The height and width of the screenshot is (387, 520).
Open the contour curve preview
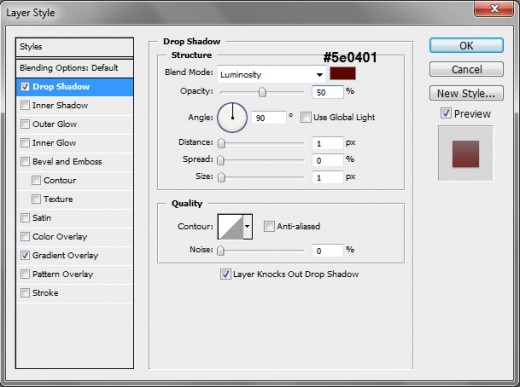(x=230, y=227)
